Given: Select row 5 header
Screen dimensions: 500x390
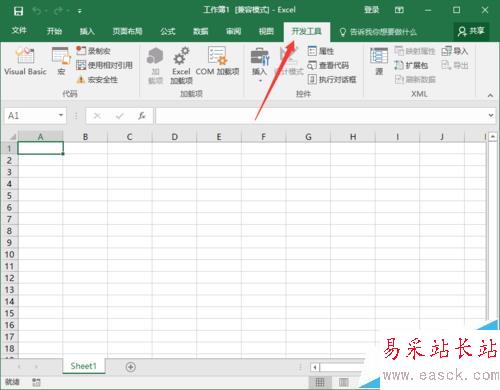Looking at the screenshot, I should [9, 196].
